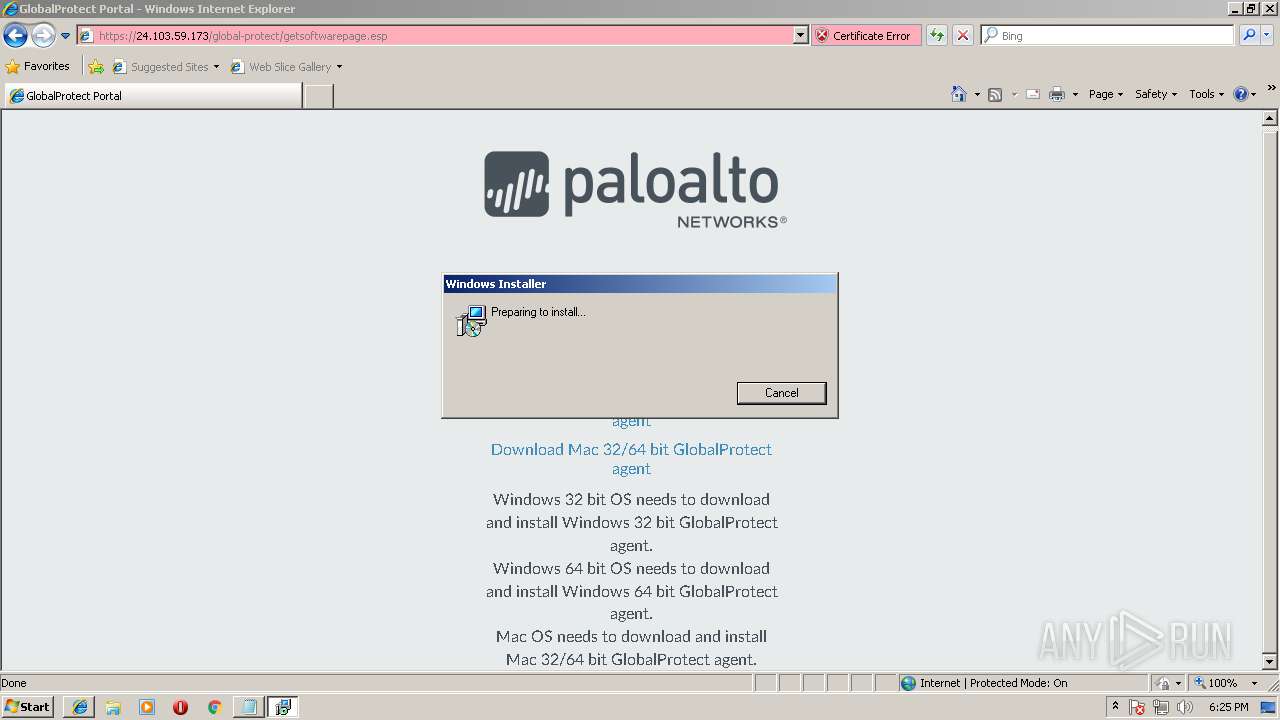Stop loading with the red X icon
Viewport: 1280px width, 720px height.
coord(963,35)
